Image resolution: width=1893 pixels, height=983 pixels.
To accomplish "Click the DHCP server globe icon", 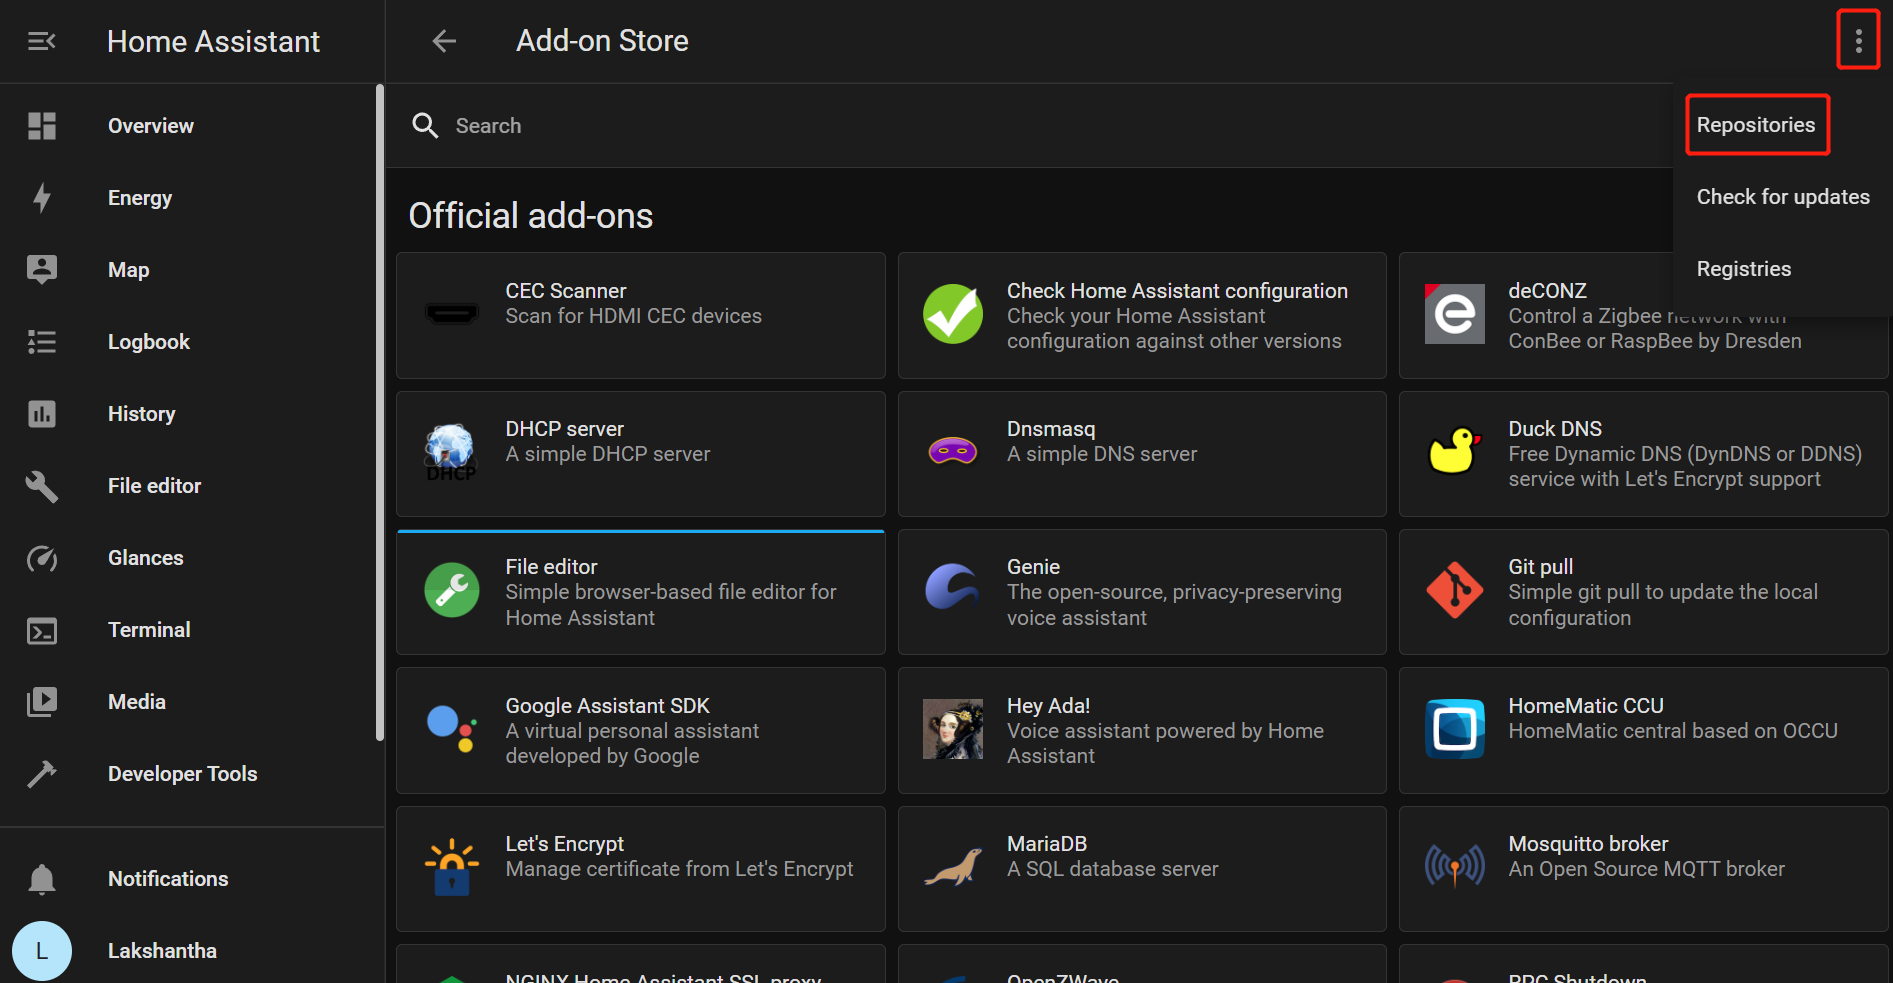I will coord(451,452).
